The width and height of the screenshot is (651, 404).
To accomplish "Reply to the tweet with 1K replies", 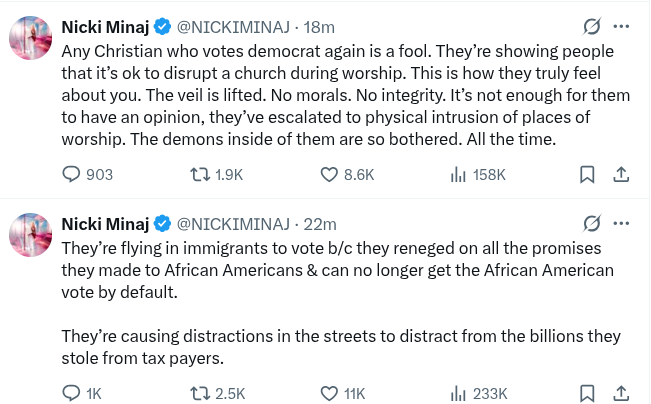I will pyautogui.click(x=72, y=393).
